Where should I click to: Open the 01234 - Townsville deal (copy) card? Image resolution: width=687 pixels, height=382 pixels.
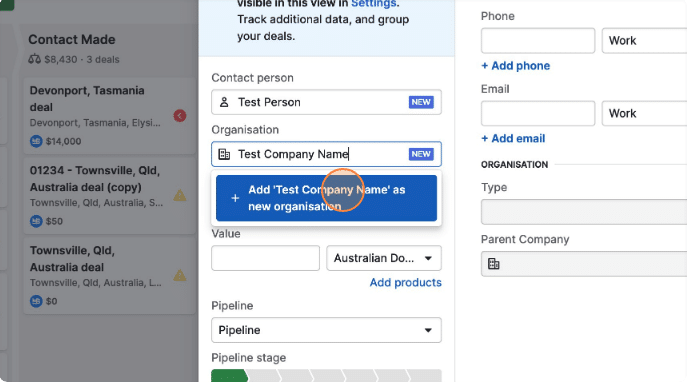pos(110,195)
